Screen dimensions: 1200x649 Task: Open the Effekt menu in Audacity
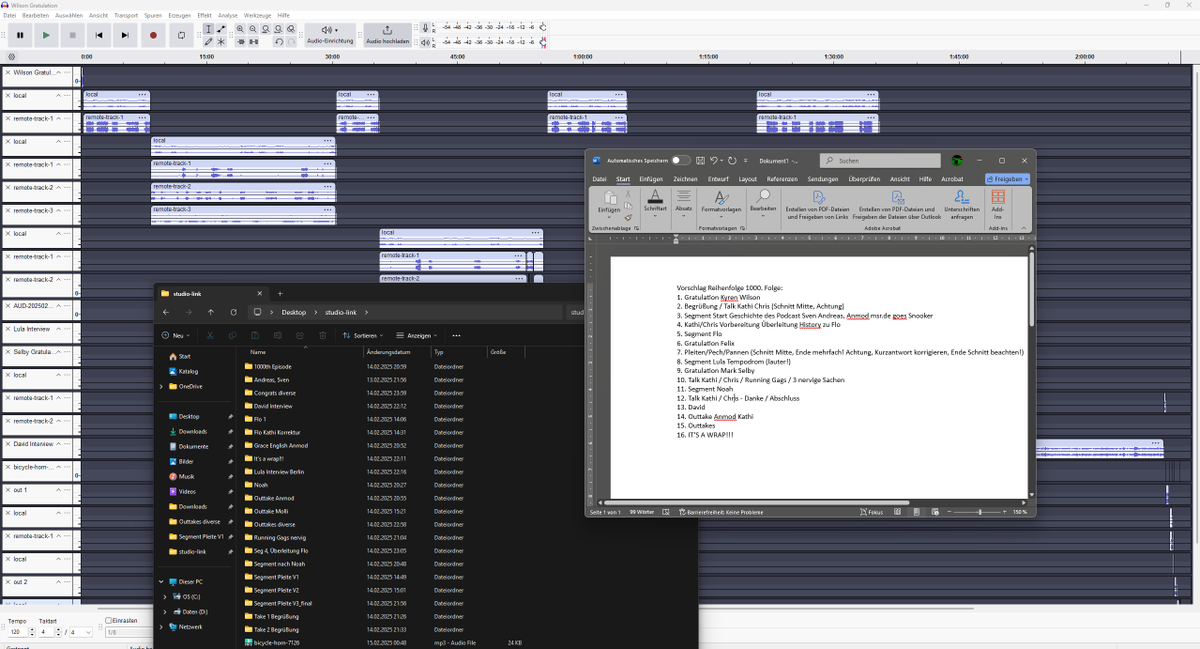[x=204, y=16]
